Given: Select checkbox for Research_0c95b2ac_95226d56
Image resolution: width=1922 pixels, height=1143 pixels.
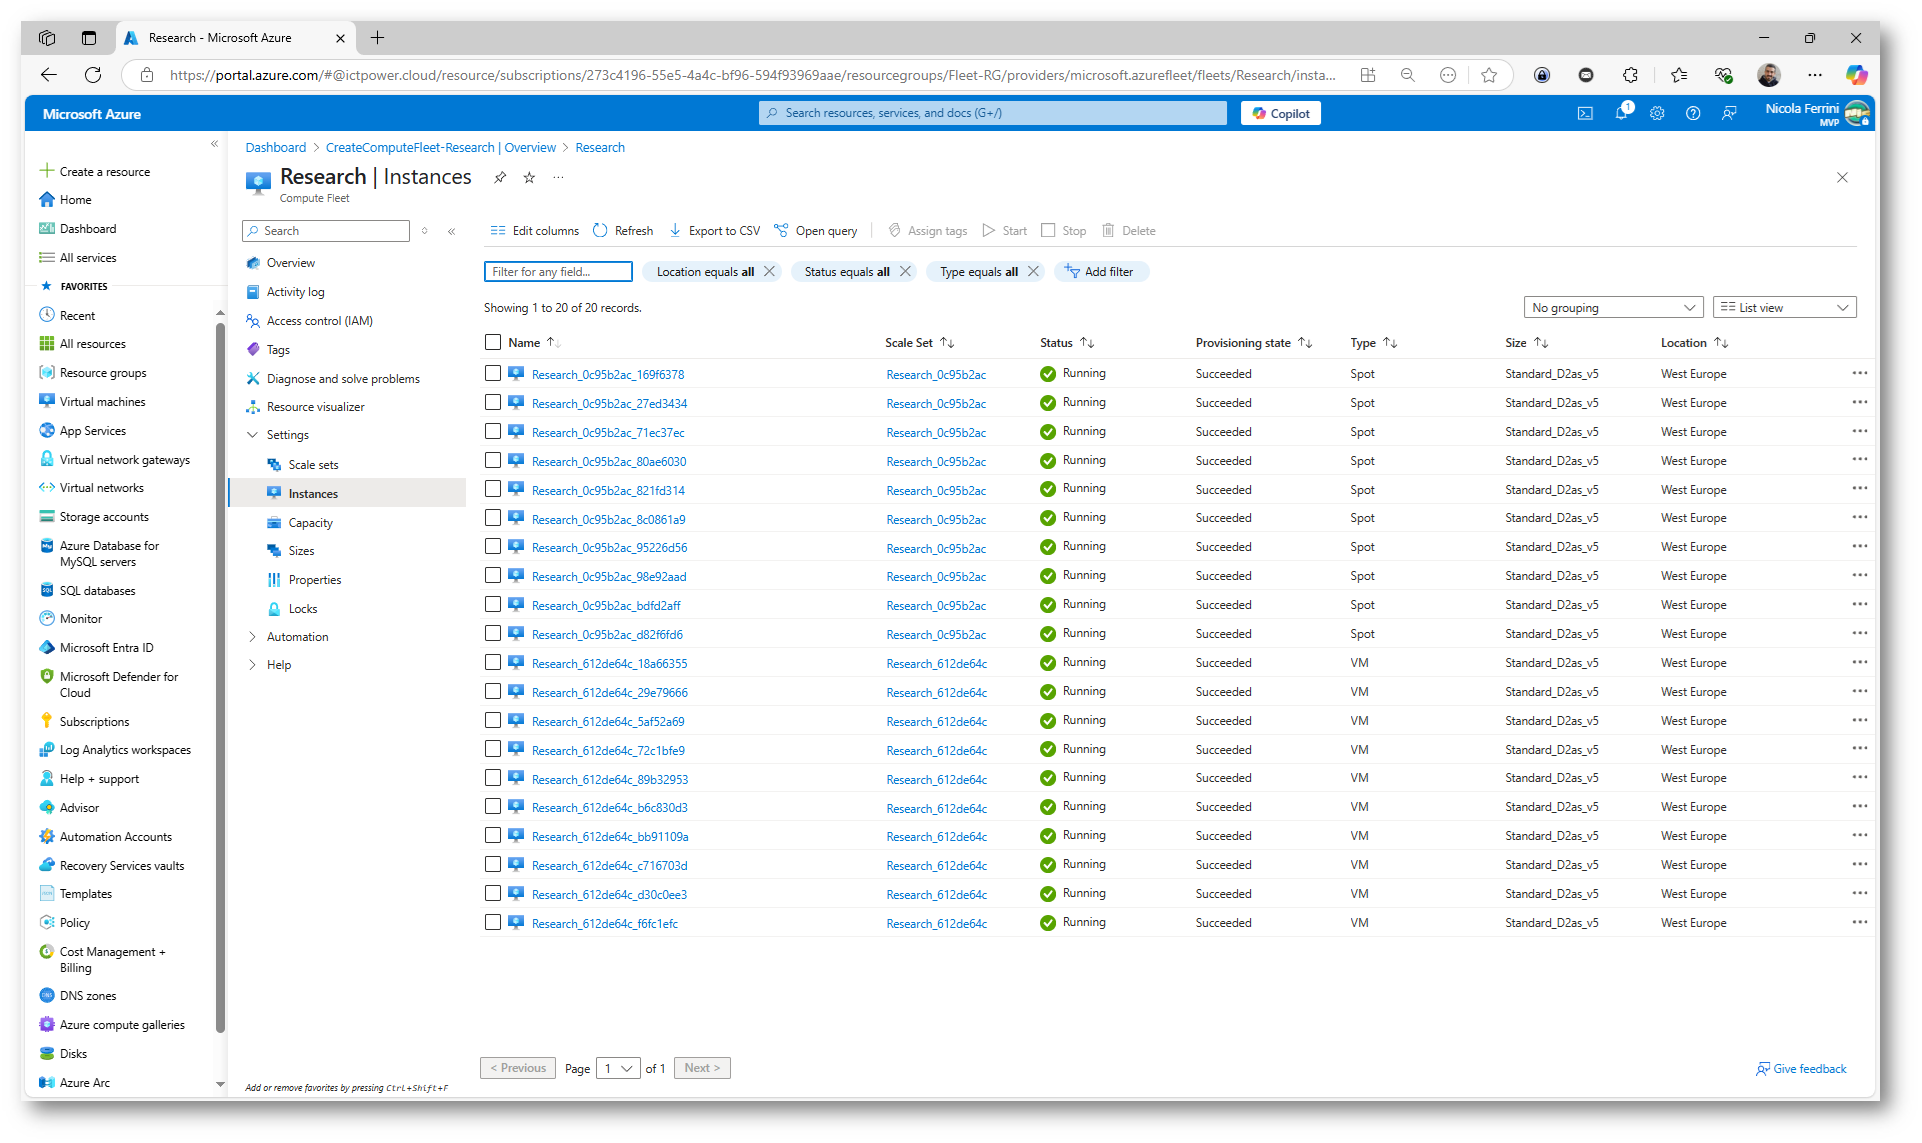Looking at the screenshot, I should [493, 547].
